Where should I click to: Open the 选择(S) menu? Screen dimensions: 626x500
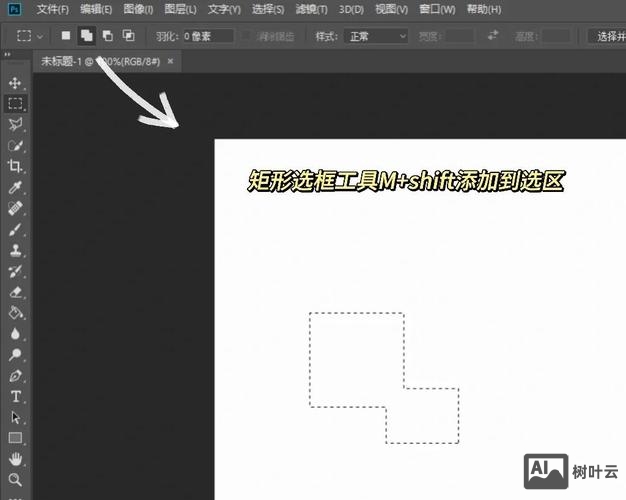coord(268,9)
